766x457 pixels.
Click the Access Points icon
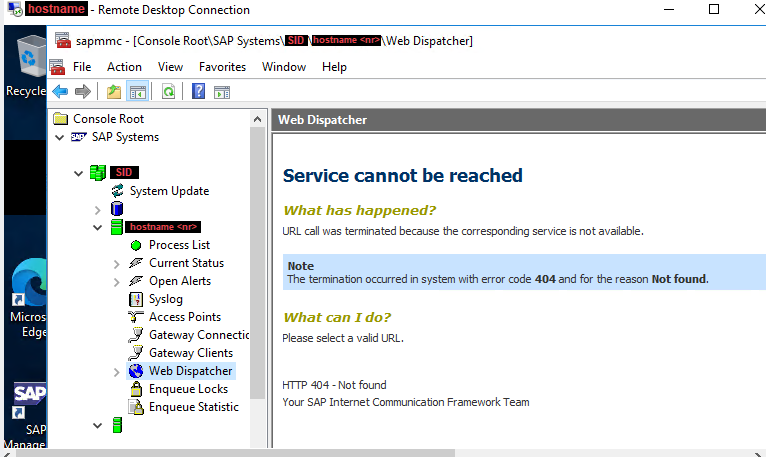pos(136,317)
